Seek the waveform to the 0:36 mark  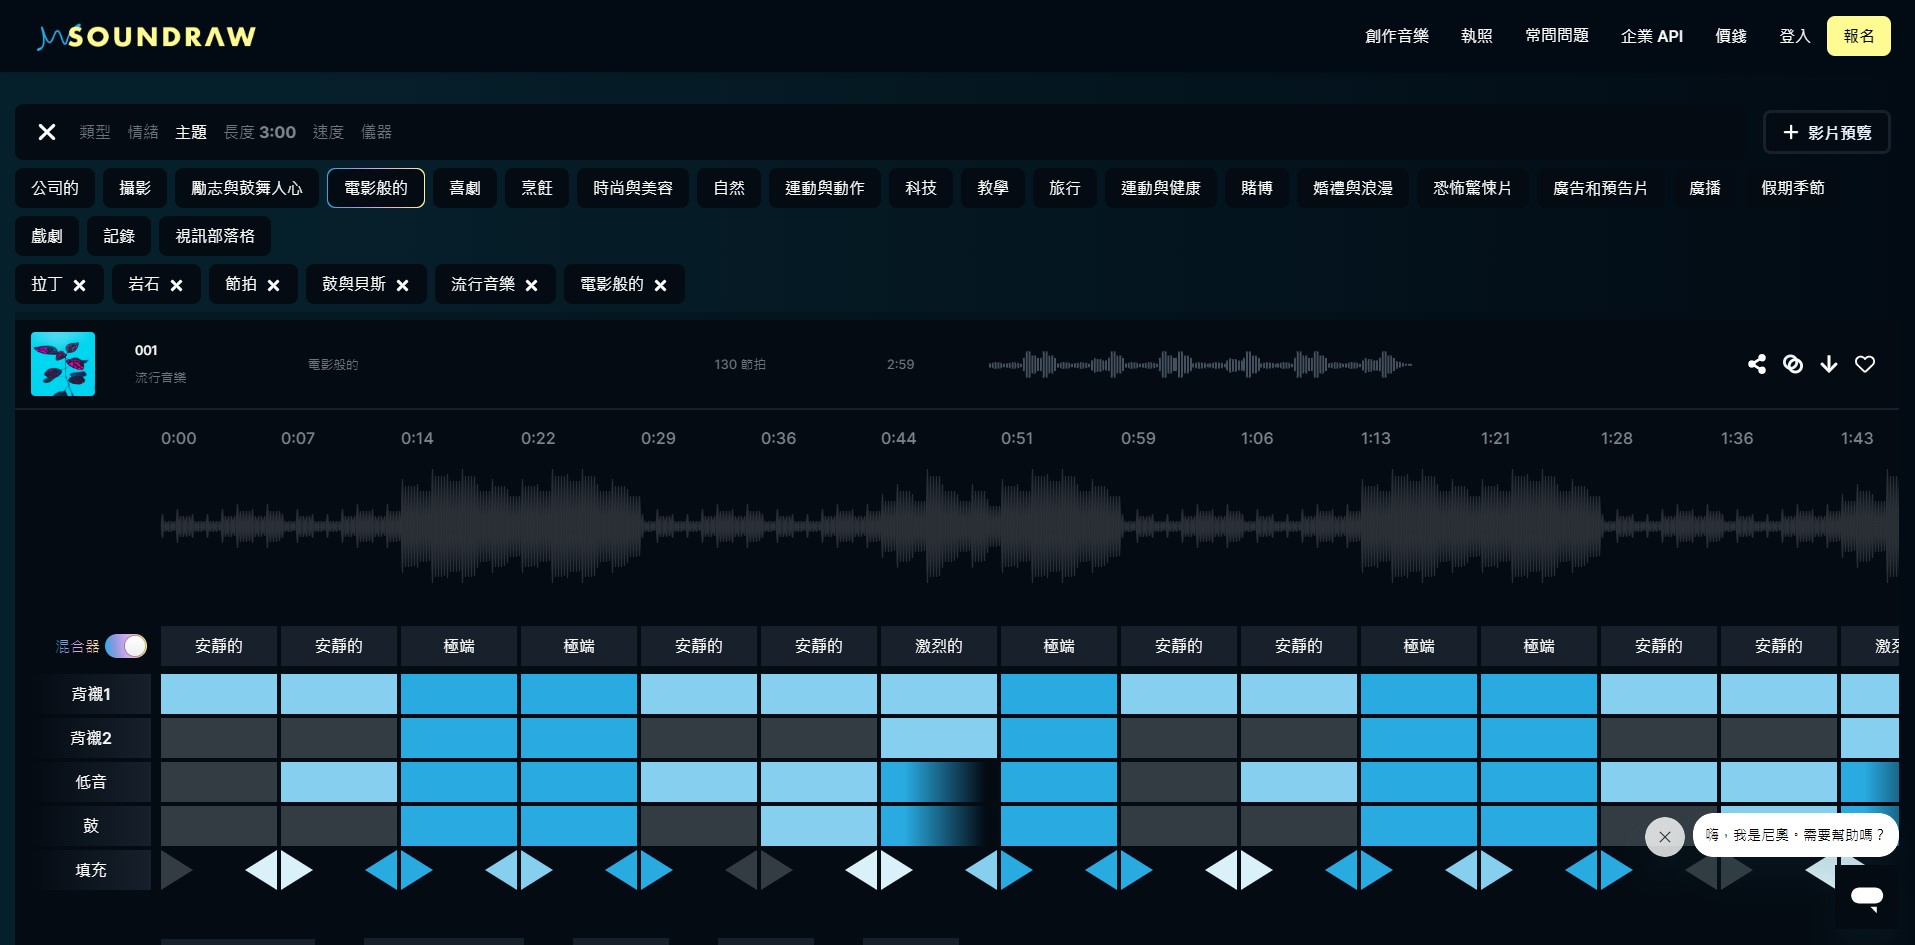tap(778, 520)
